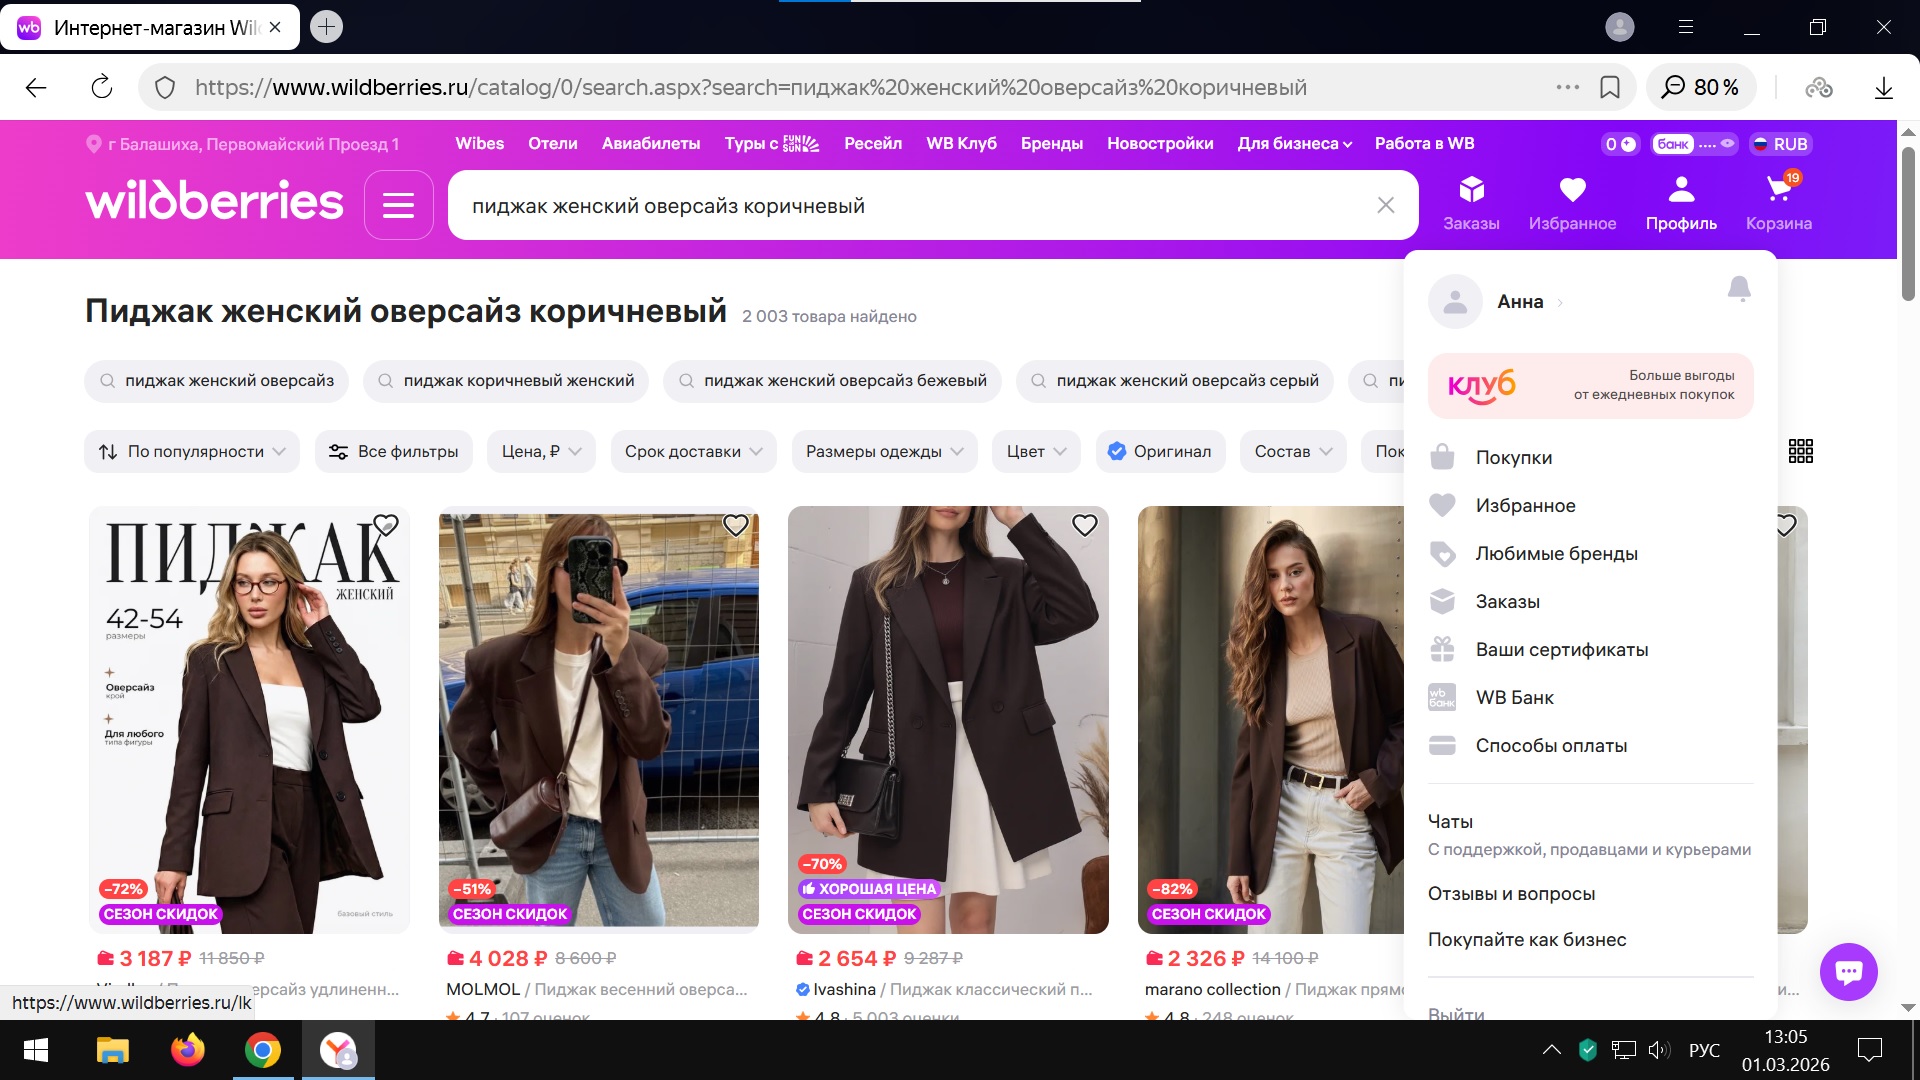Image resolution: width=1920 pixels, height=1080 pixels.
Task: Select Покупки in profile menu
Action: click(1513, 457)
